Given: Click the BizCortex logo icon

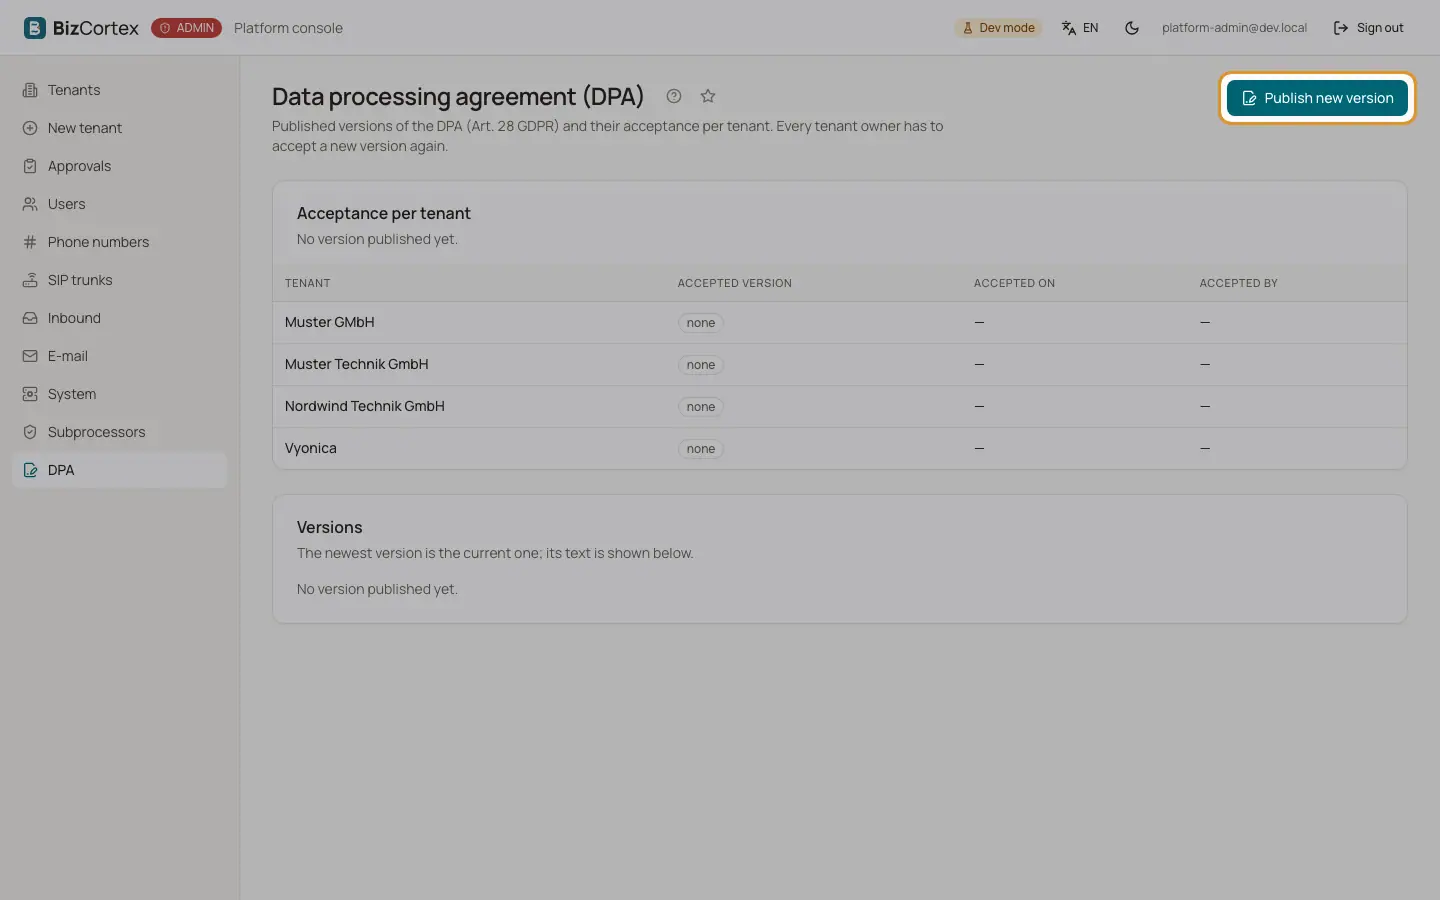Looking at the screenshot, I should [35, 28].
